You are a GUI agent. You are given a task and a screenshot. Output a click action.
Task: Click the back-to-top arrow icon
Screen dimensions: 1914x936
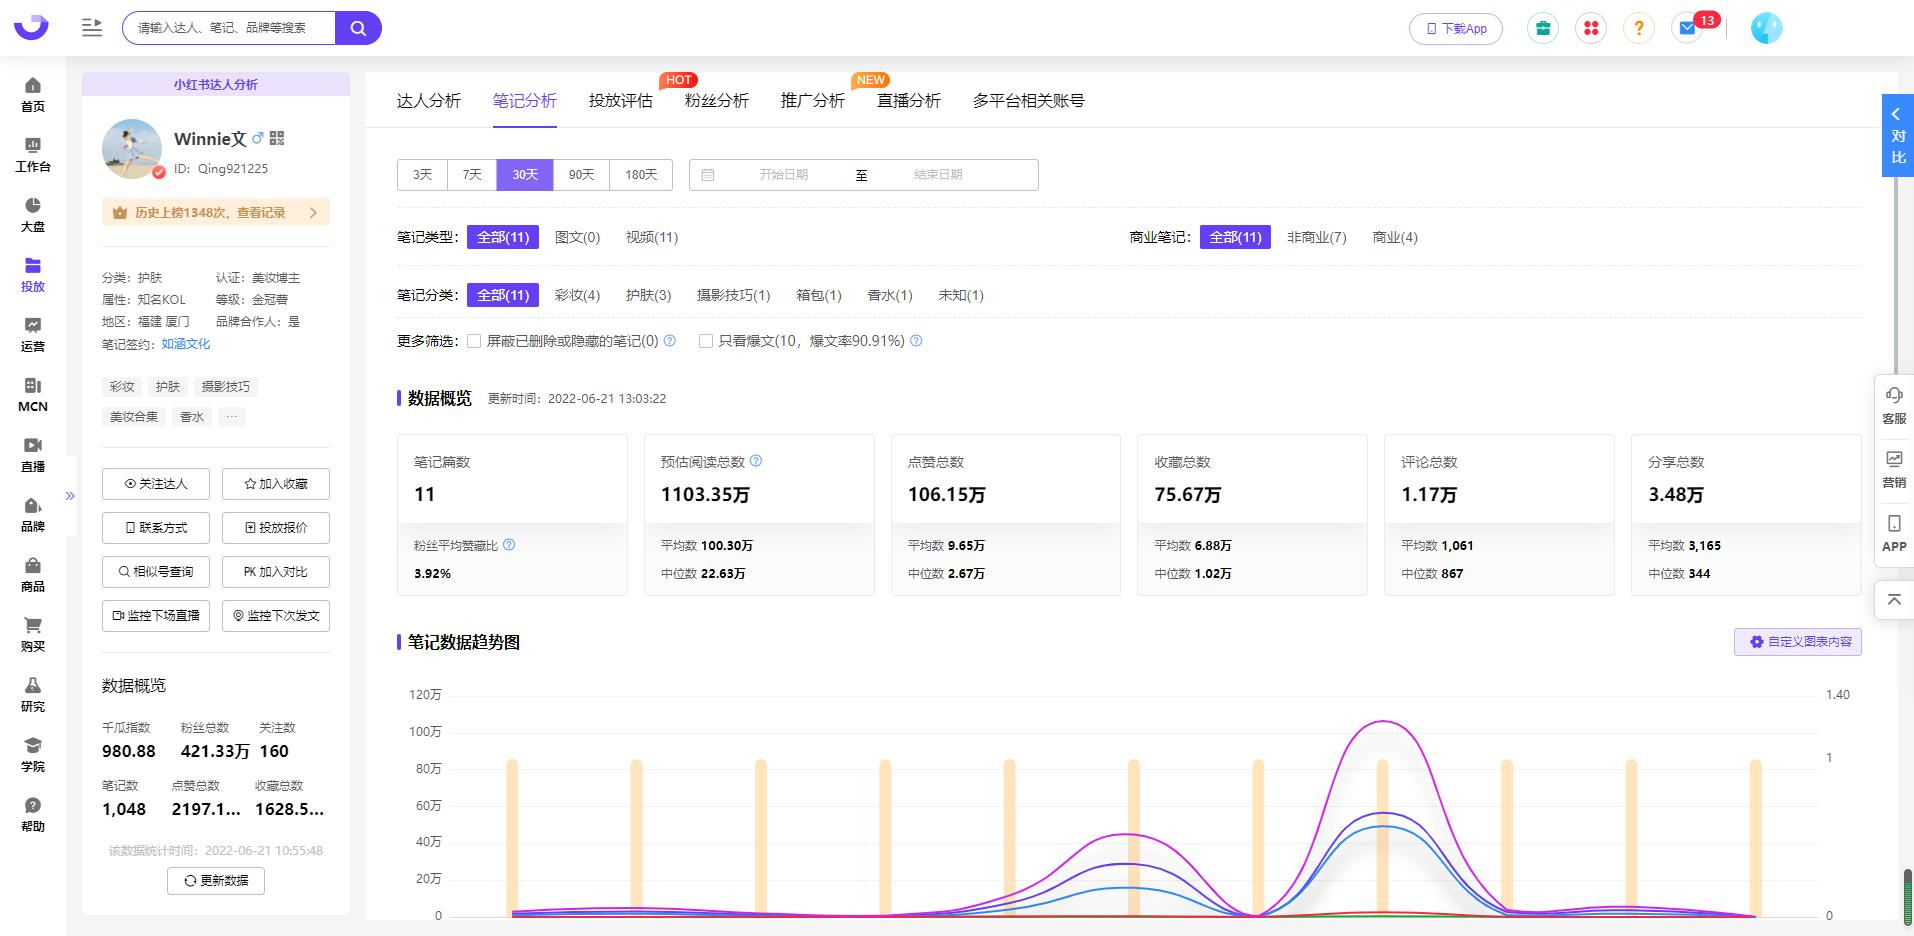pyautogui.click(x=1894, y=600)
